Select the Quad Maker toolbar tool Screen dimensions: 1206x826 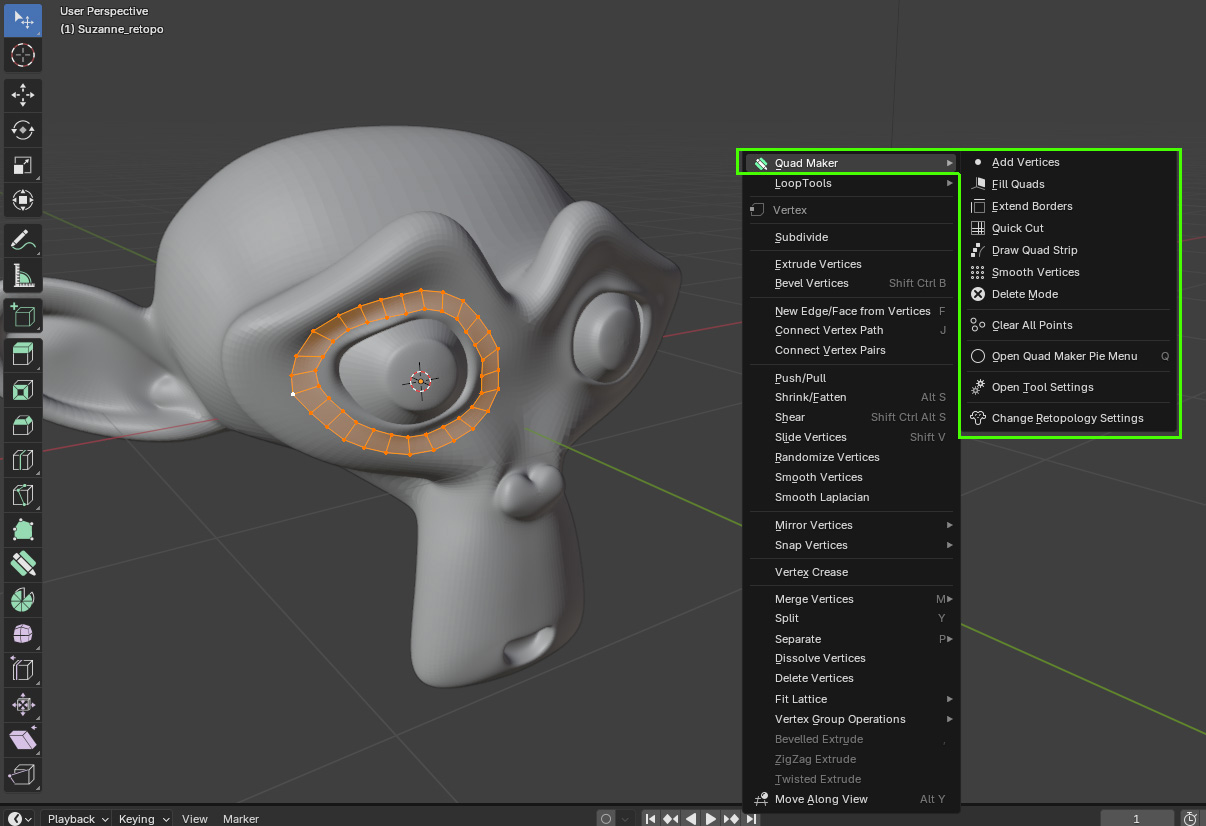[x=23, y=565]
